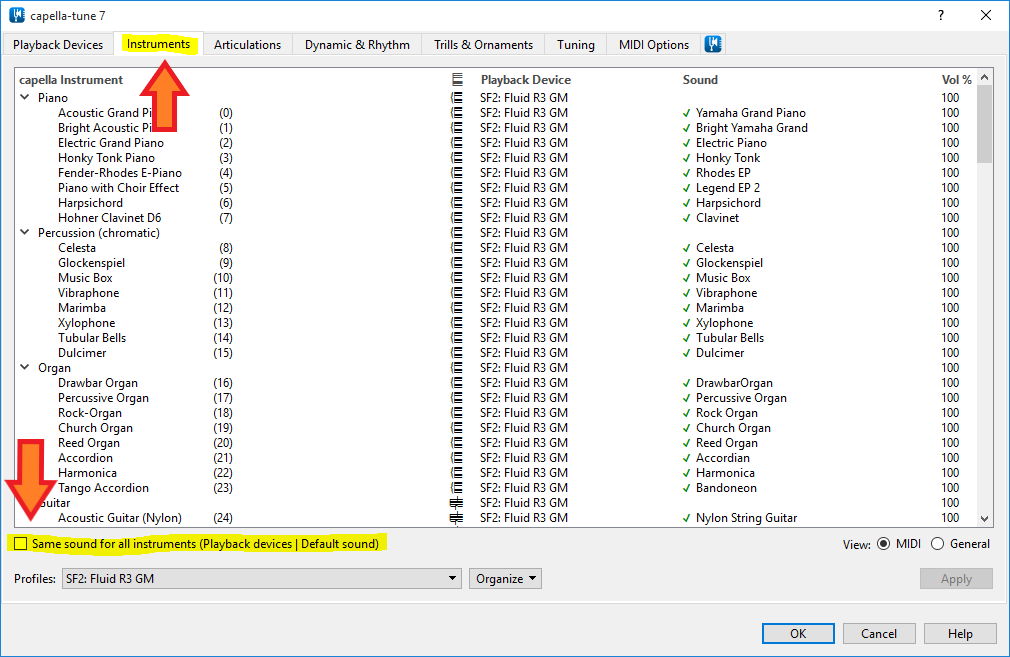Click the Sound column header

(x=700, y=80)
